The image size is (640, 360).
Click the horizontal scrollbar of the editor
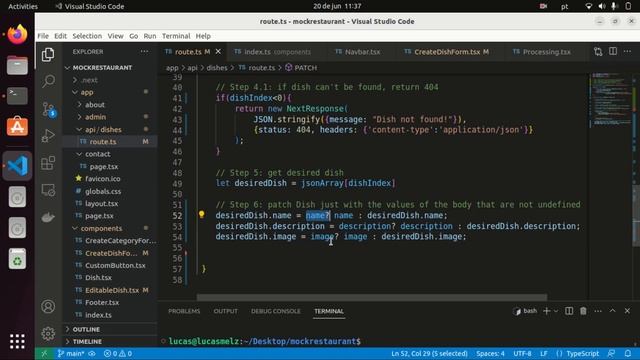click(x=371, y=297)
